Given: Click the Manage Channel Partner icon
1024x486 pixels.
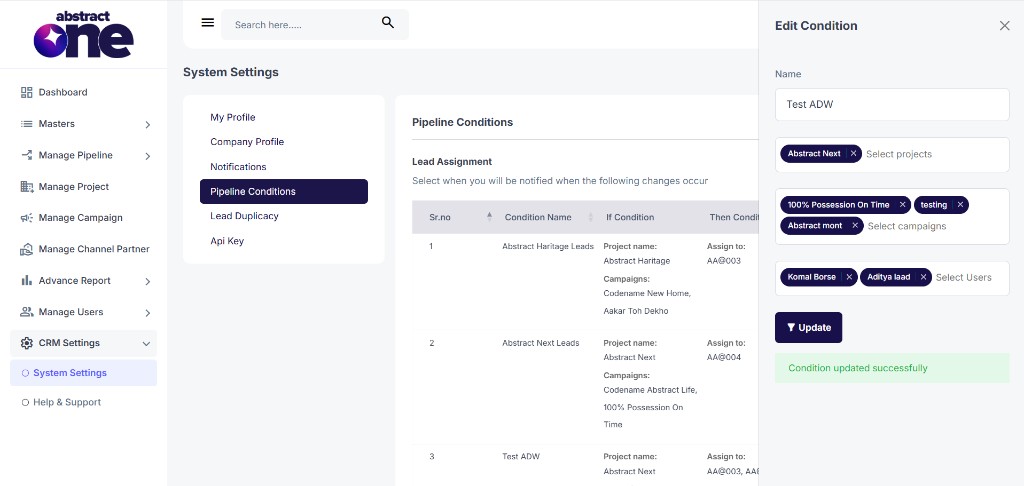Looking at the screenshot, I should pos(27,249).
